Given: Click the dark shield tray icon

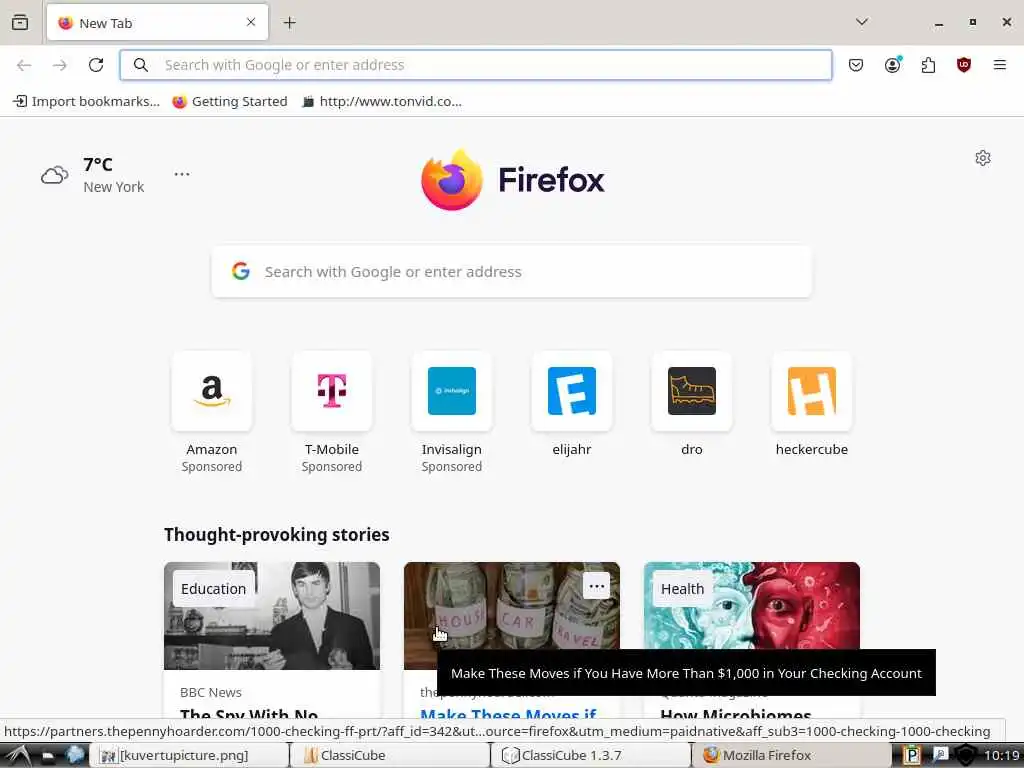Looking at the screenshot, I should coord(966,756).
